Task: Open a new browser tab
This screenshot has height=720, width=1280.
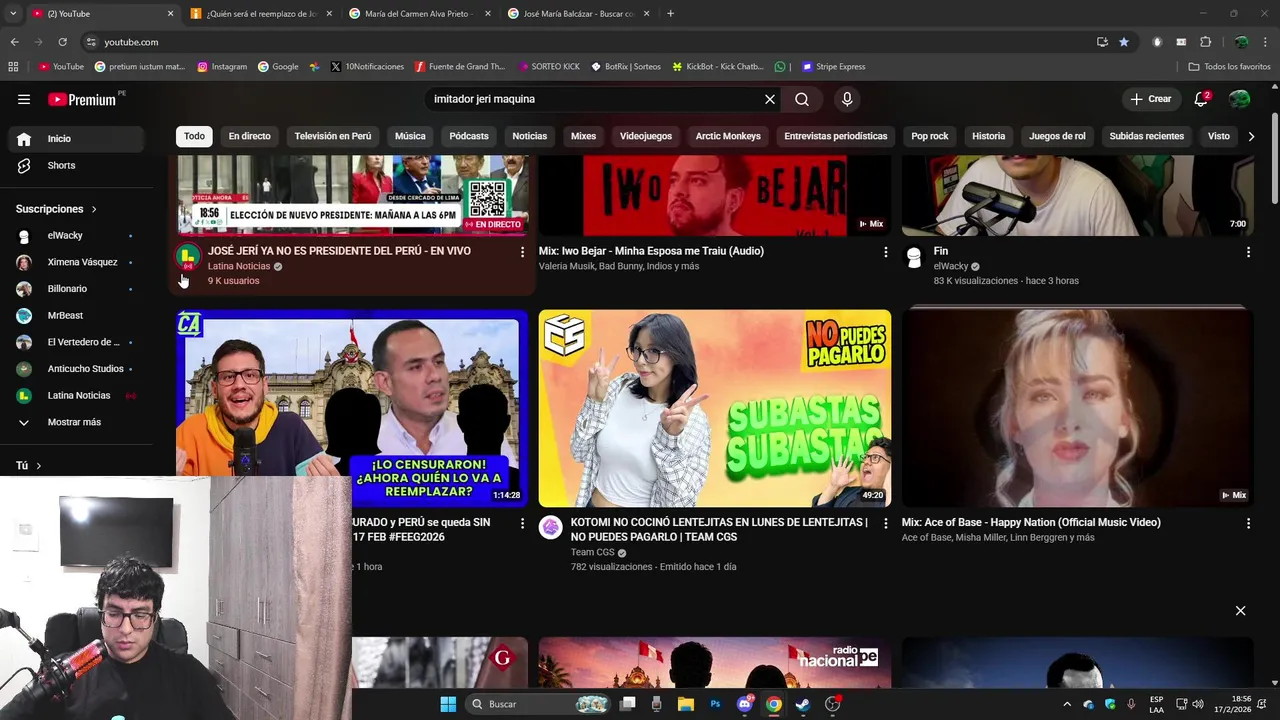Action: [x=670, y=14]
